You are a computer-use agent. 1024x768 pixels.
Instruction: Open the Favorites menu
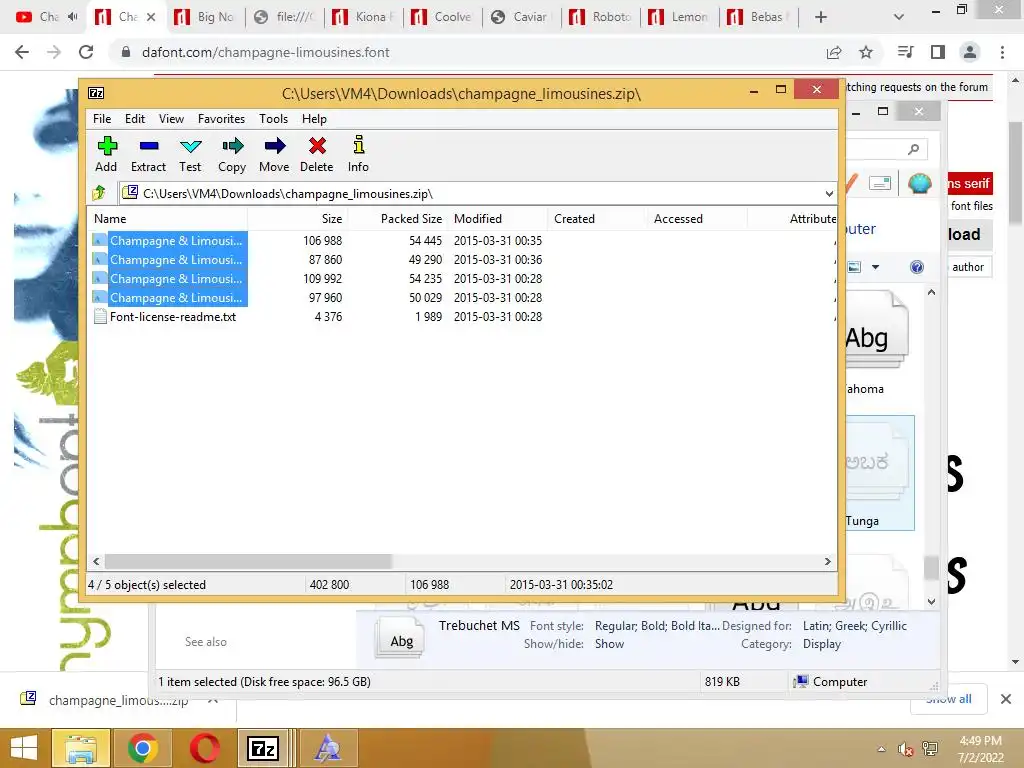coord(221,119)
